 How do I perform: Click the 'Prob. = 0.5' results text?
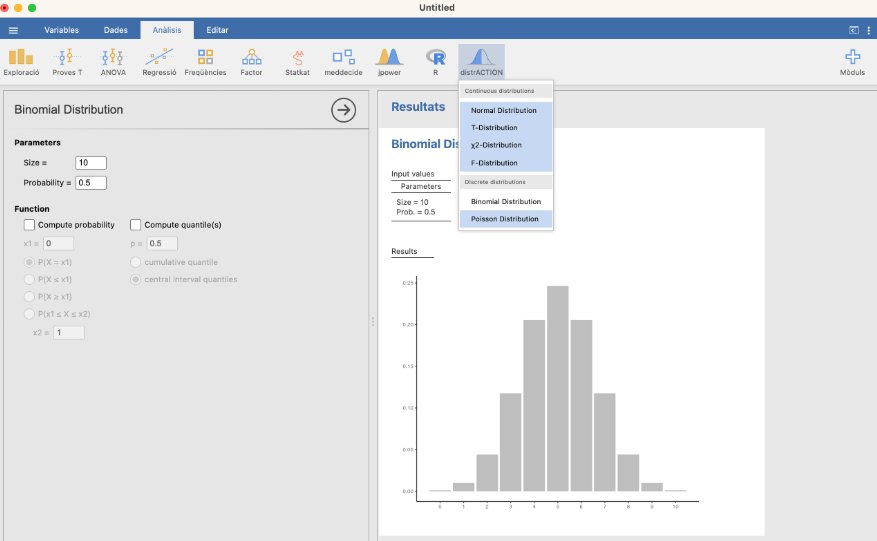pyautogui.click(x=416, y=212)
